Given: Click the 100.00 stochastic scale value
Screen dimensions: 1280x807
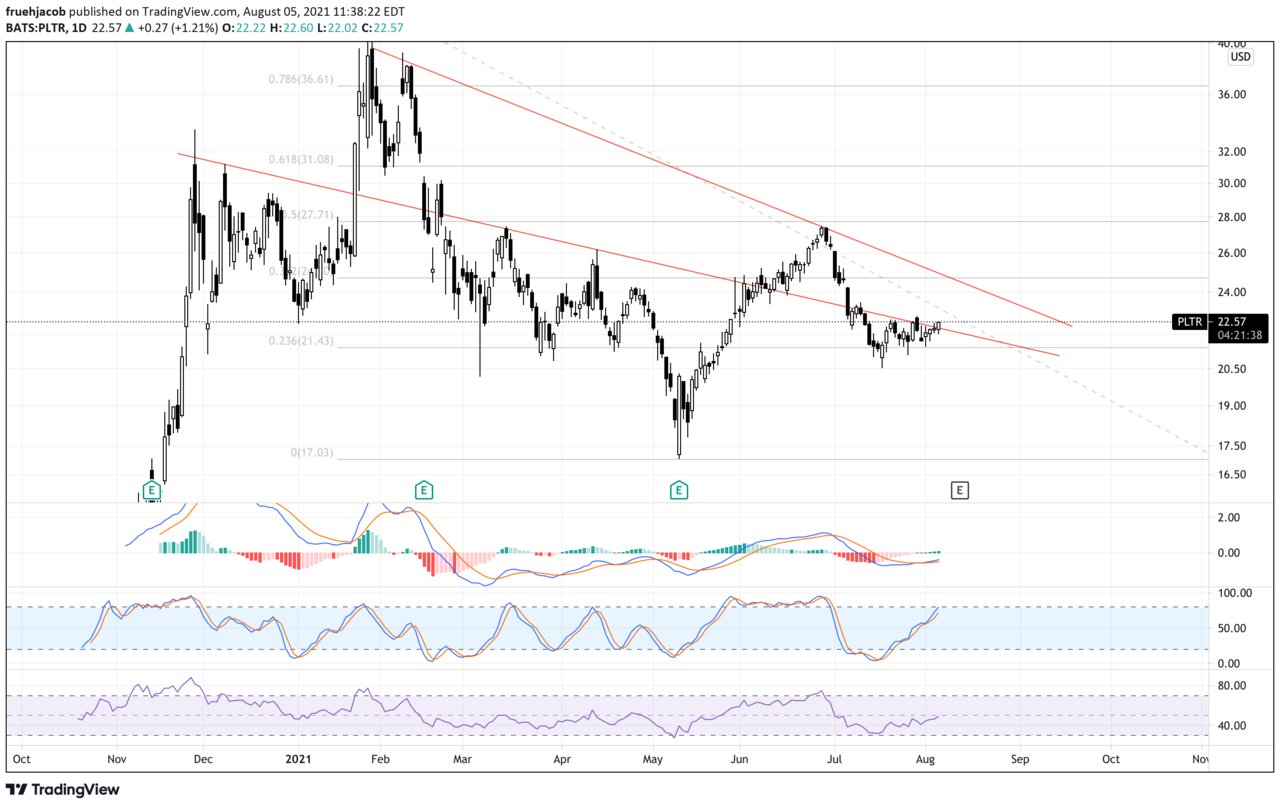Looking at the screenshot, I should point(1234,593).
